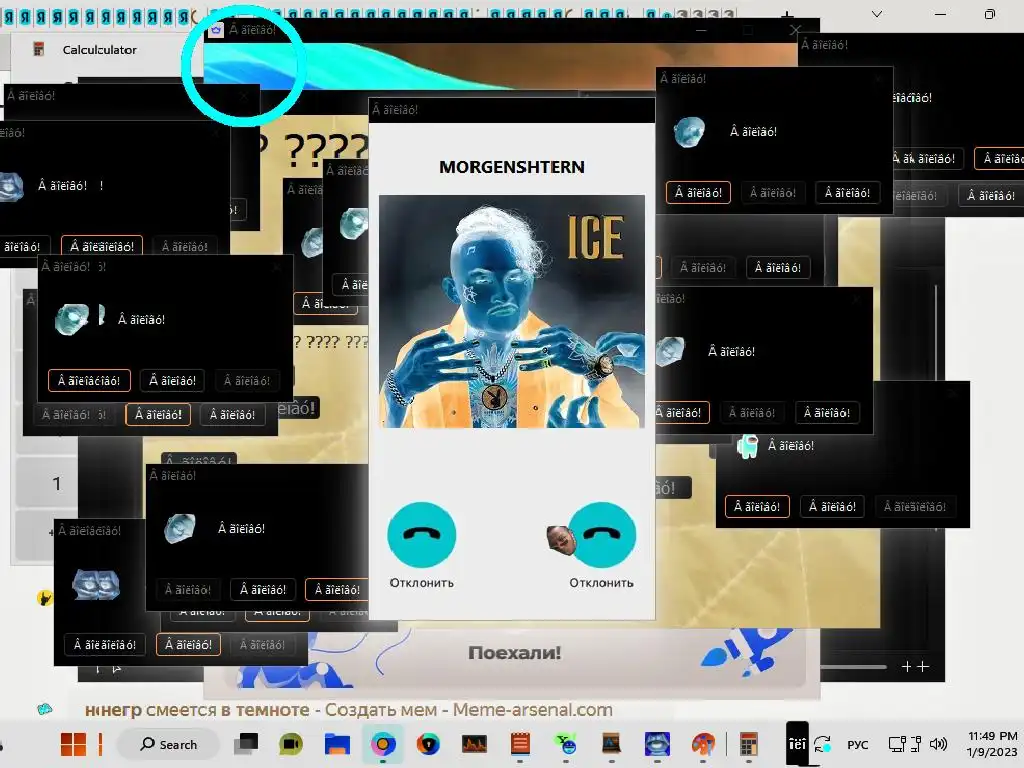Screen dimensions: 1024x768
Task: Click the highlighted browser icon on the taskbar
Action: pyautogui.click(x=383, y=744)
